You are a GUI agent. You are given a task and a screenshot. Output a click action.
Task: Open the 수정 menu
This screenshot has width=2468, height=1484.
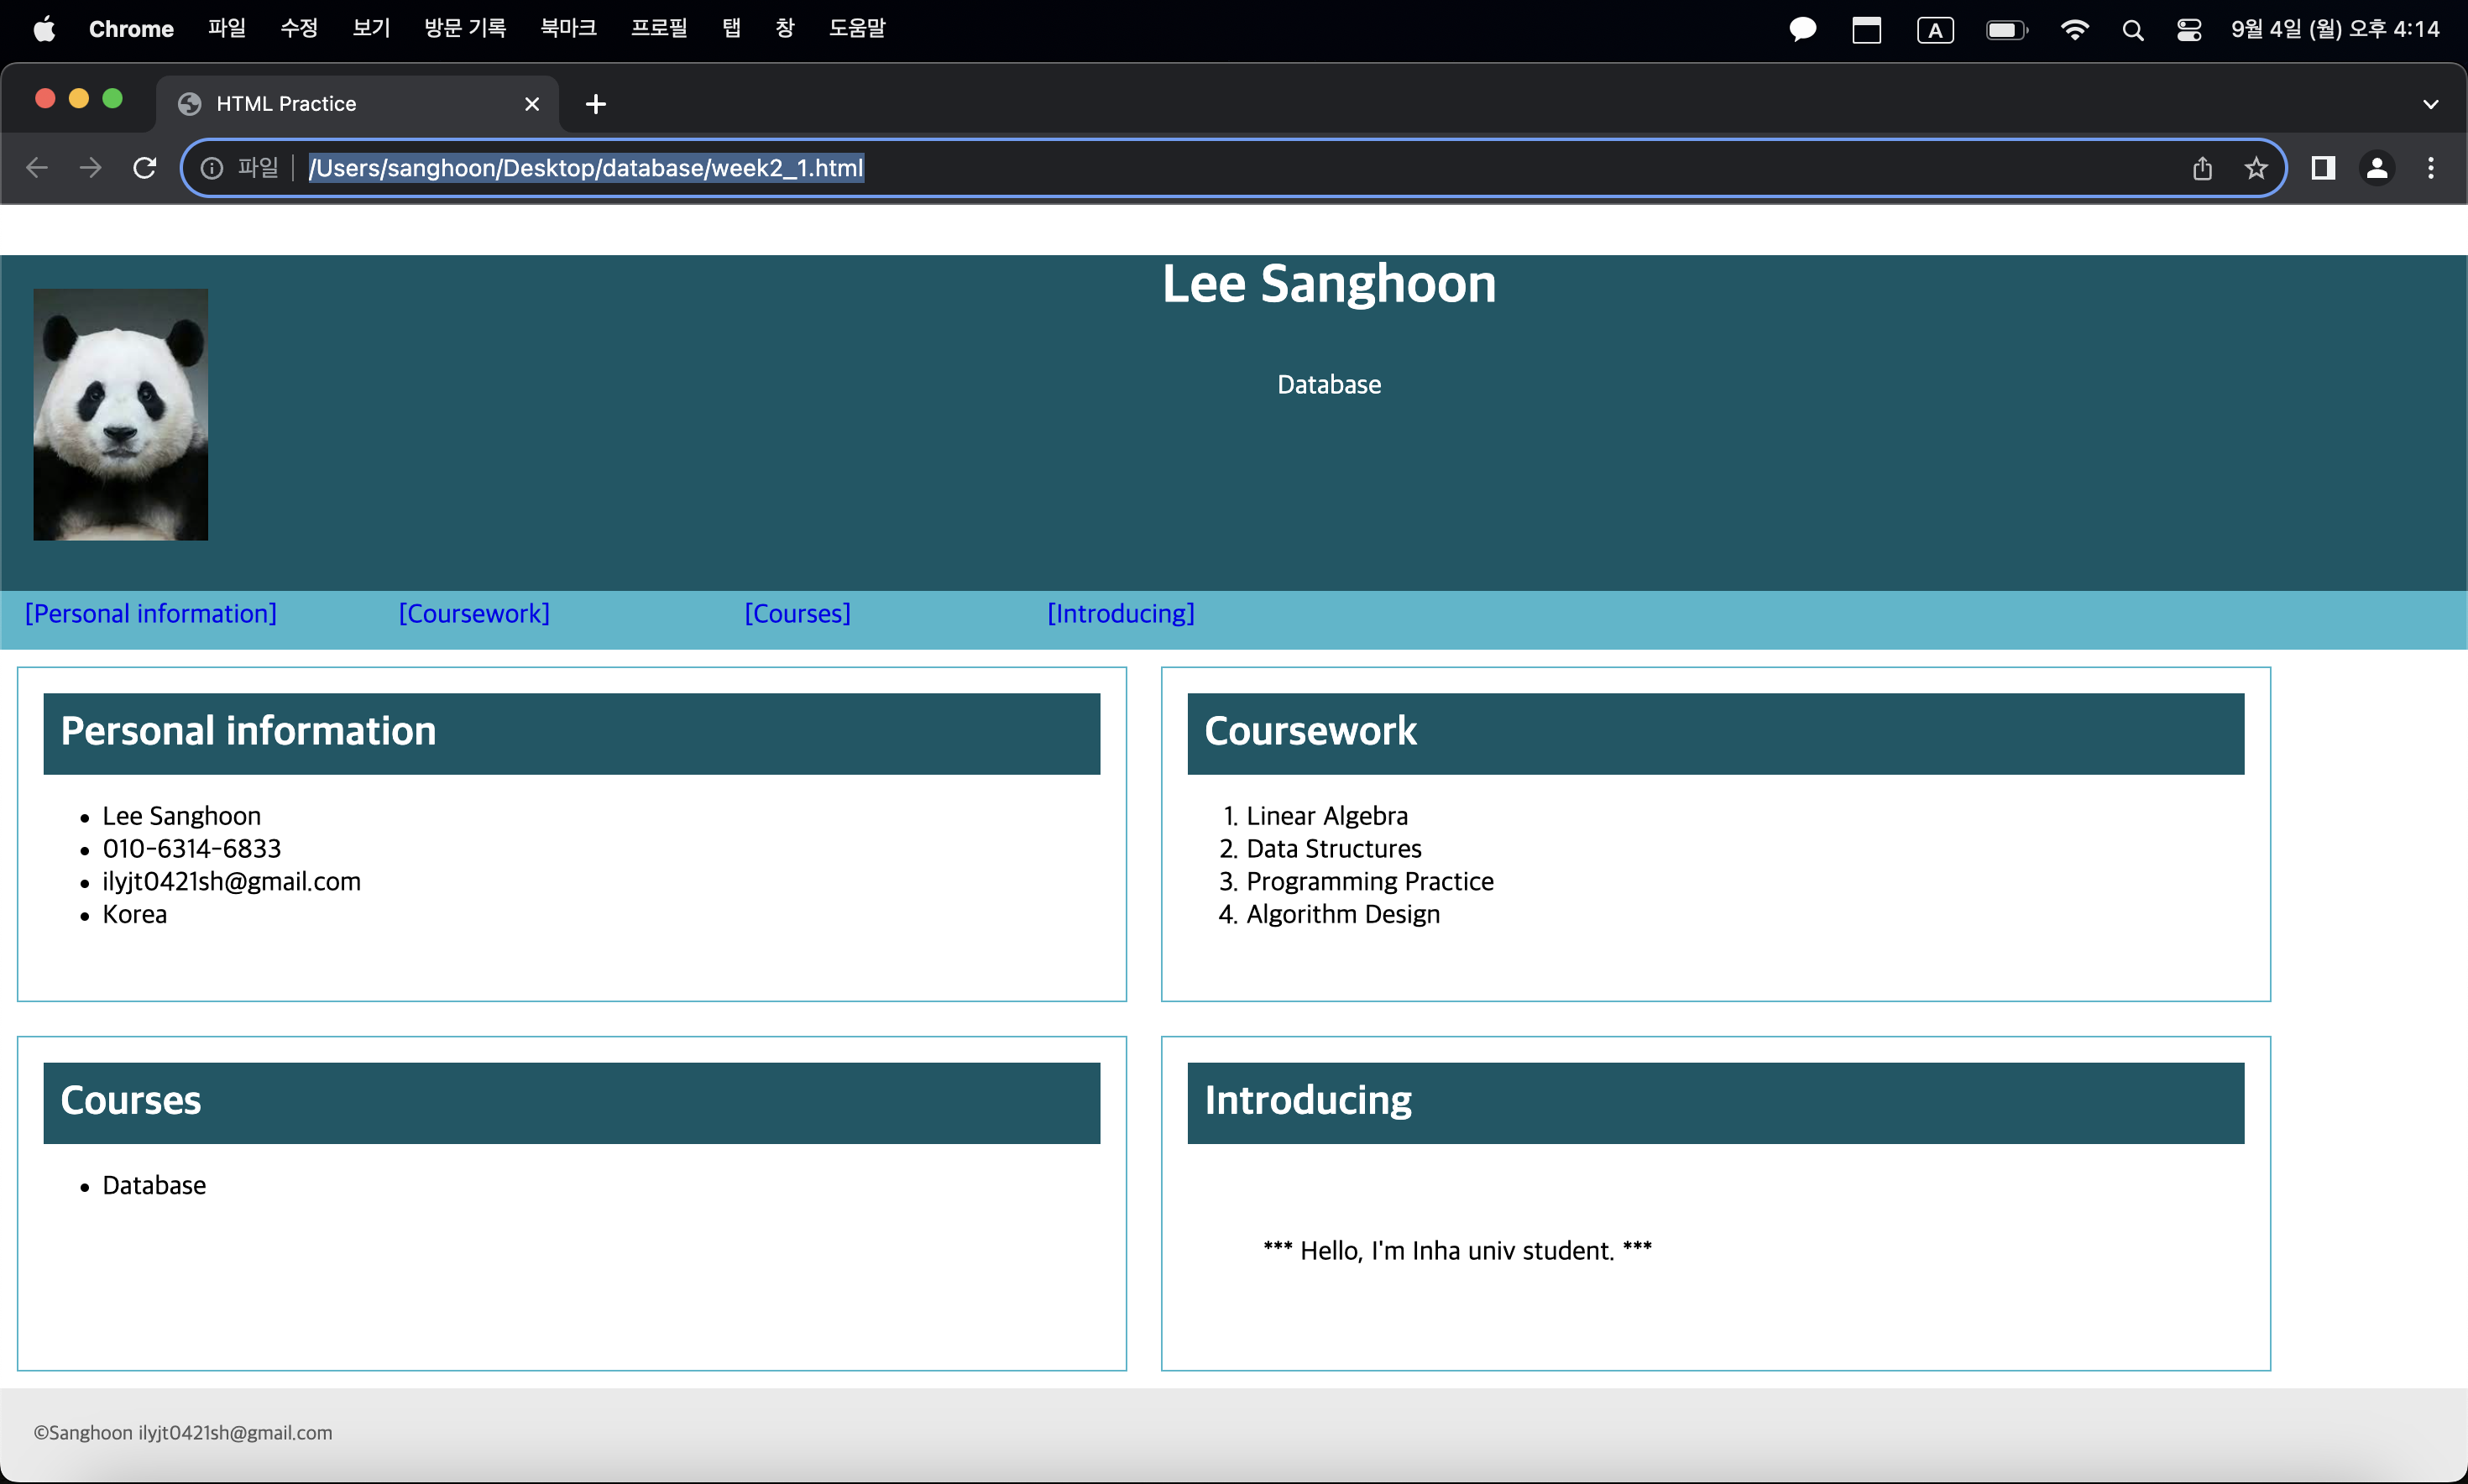point(299,29)
